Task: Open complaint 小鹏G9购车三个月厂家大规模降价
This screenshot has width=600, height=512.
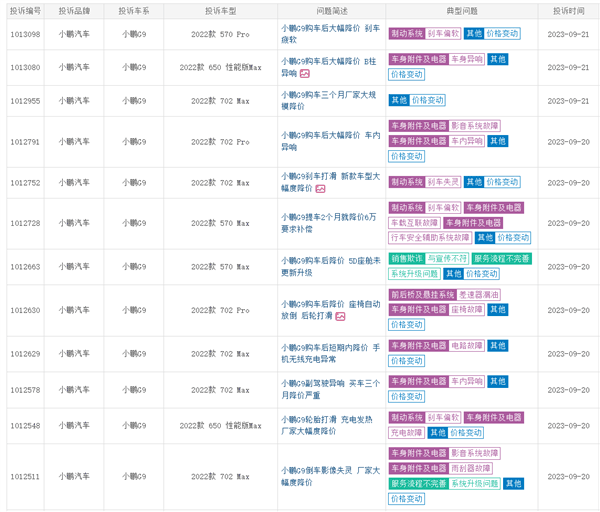Action: (x=328, y=100)
